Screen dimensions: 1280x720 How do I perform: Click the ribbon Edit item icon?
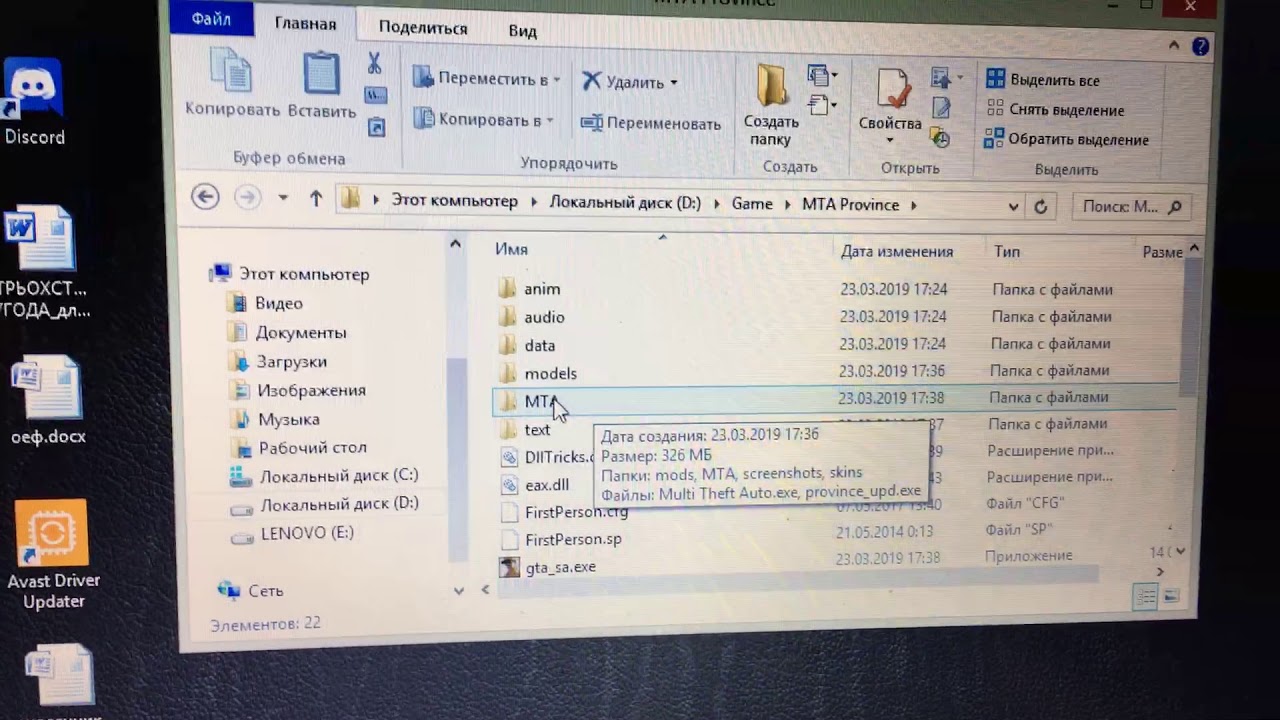point(941,107)
